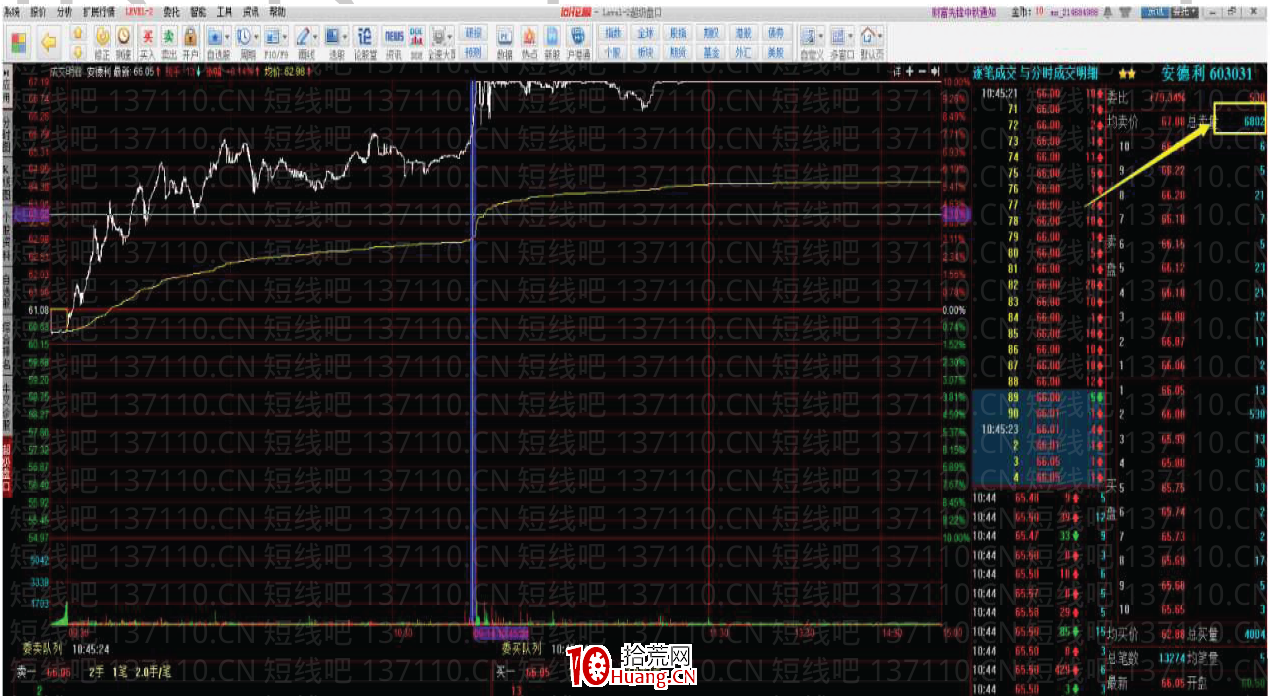The height and width of the screenshot is (696, 1271).
Task: Open the 智能 menu
Action: pyautogui.click(x=198, y=10)
